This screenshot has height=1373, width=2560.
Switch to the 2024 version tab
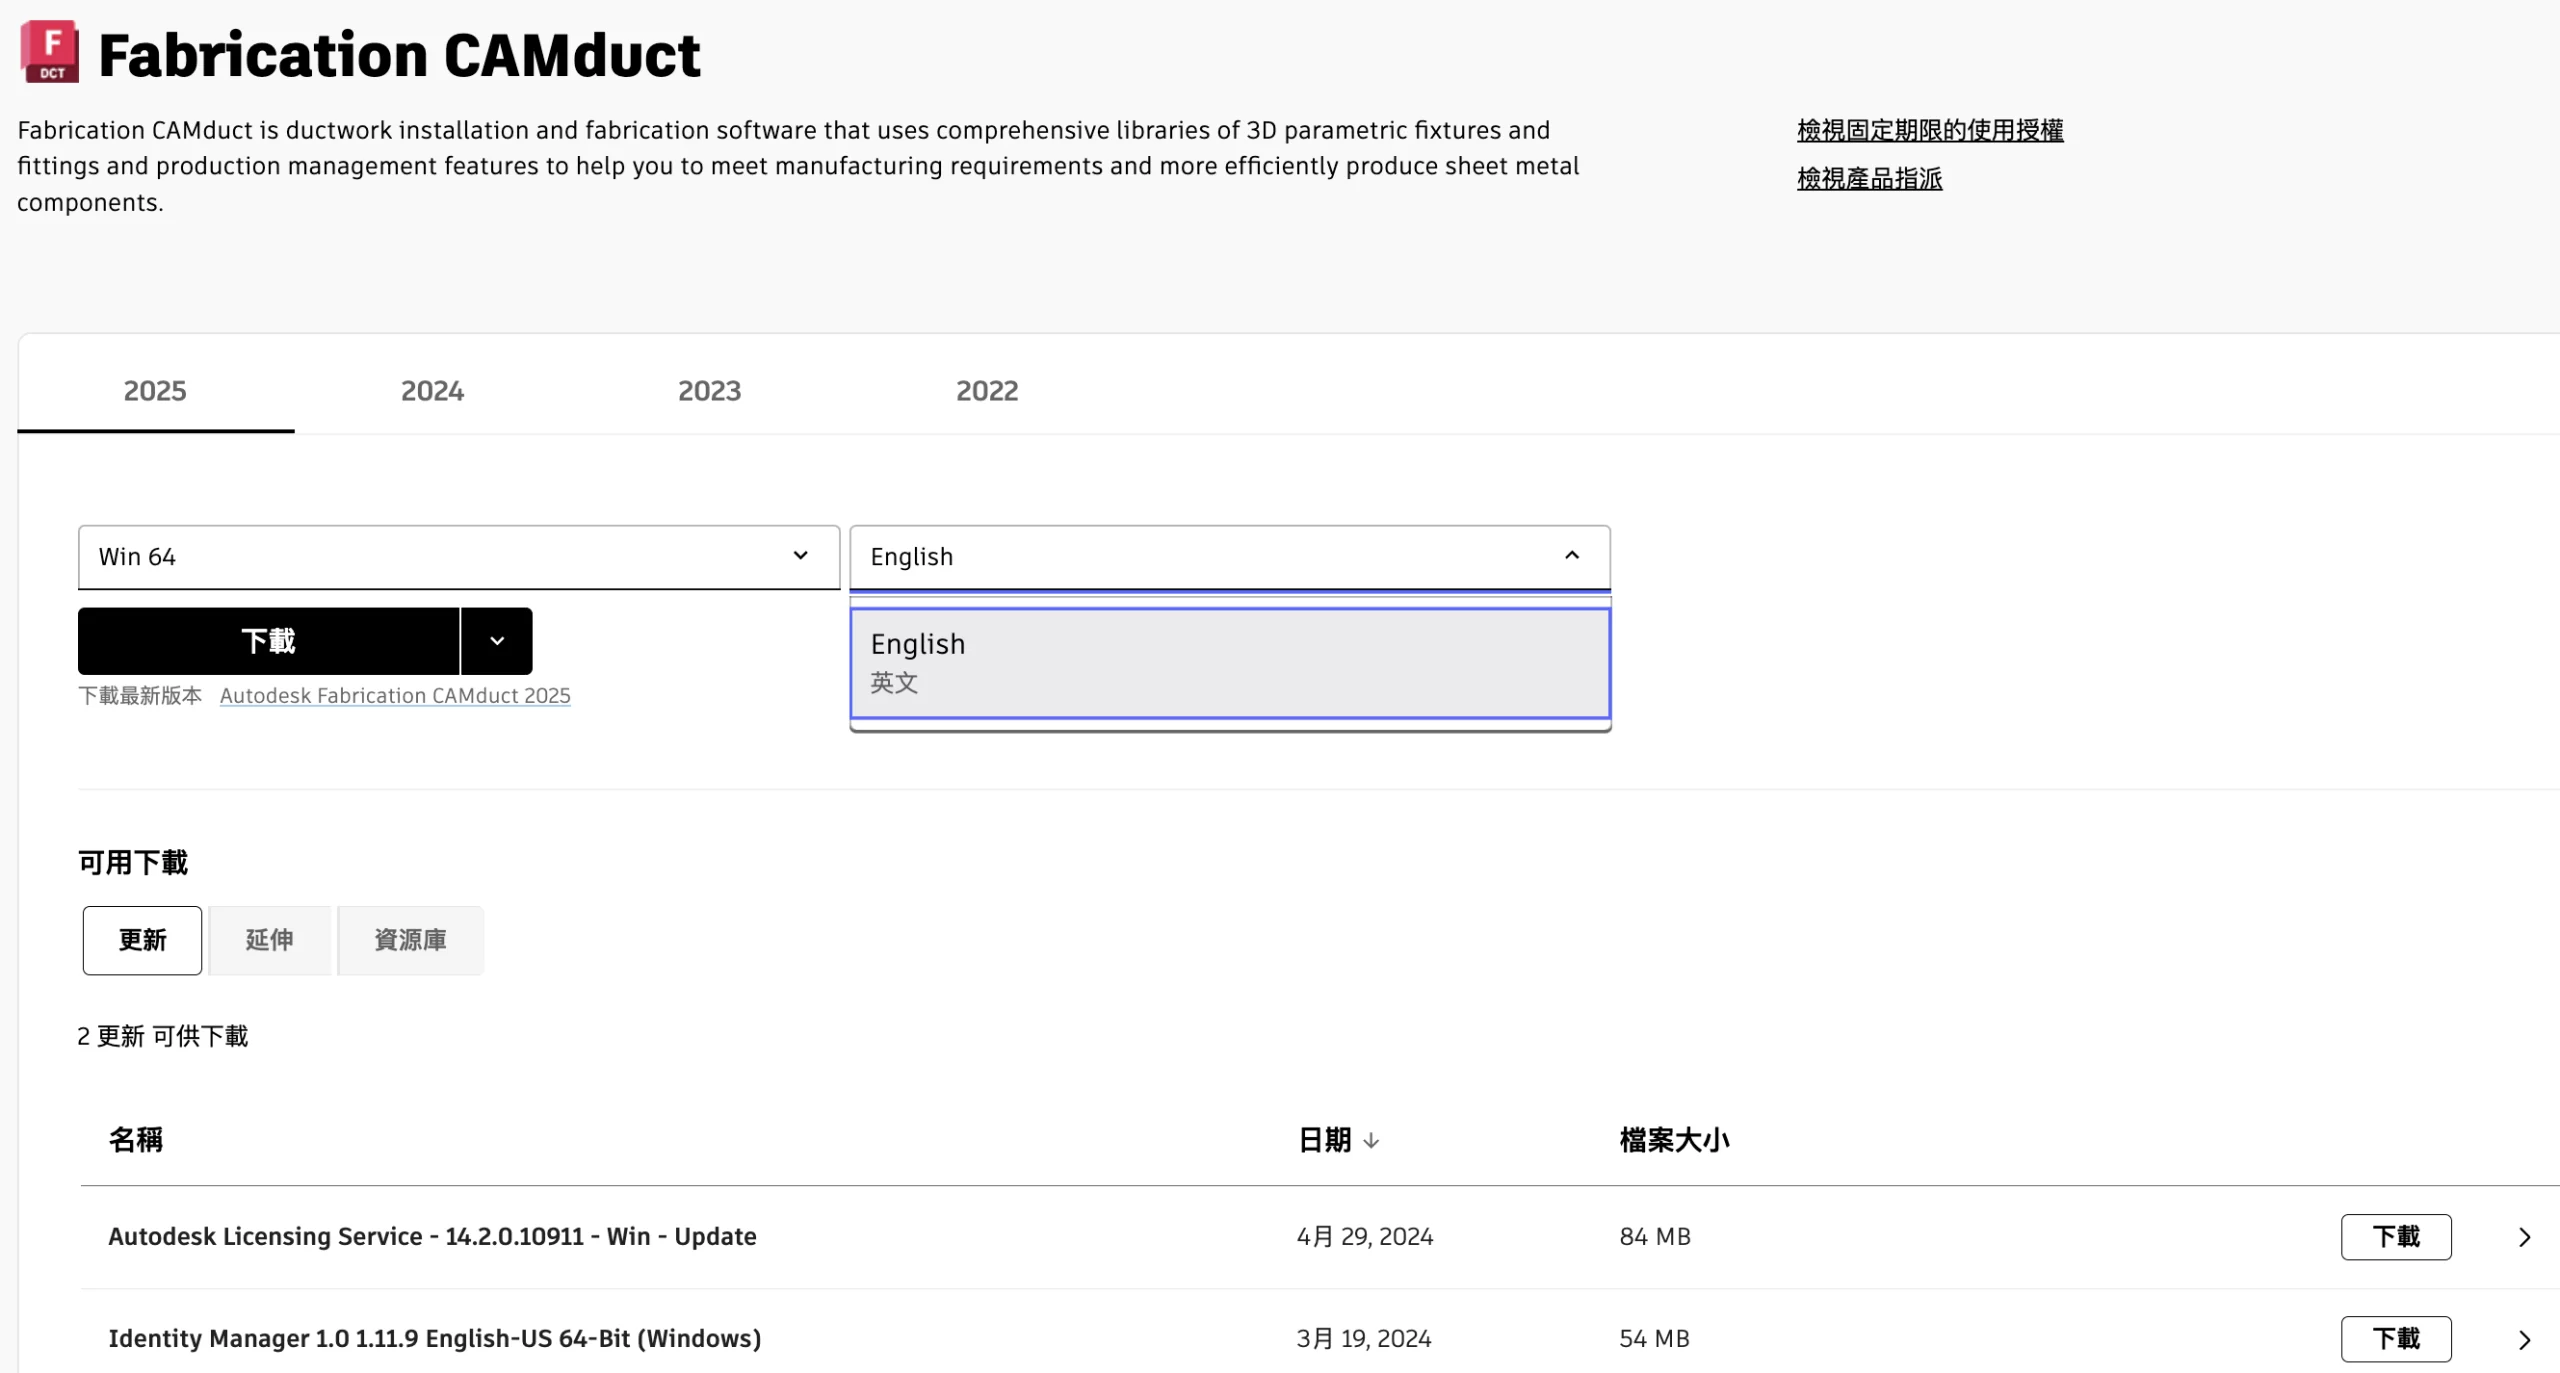tap(432, 391)
